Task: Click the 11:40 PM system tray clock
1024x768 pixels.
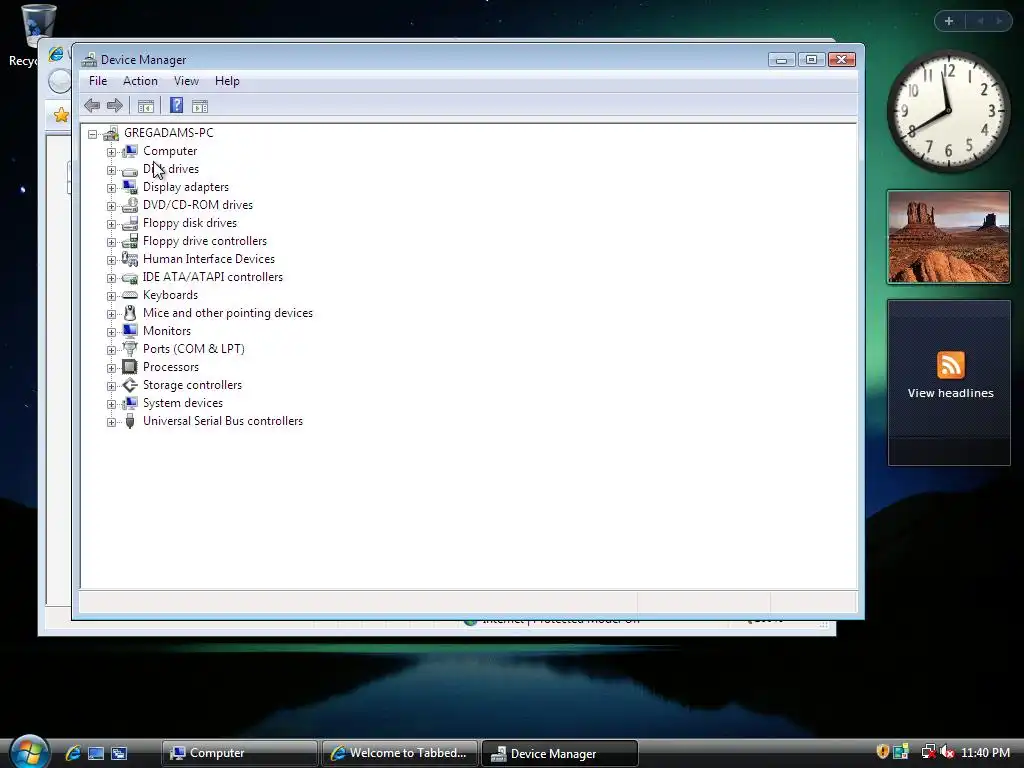Action: (985, 753)
